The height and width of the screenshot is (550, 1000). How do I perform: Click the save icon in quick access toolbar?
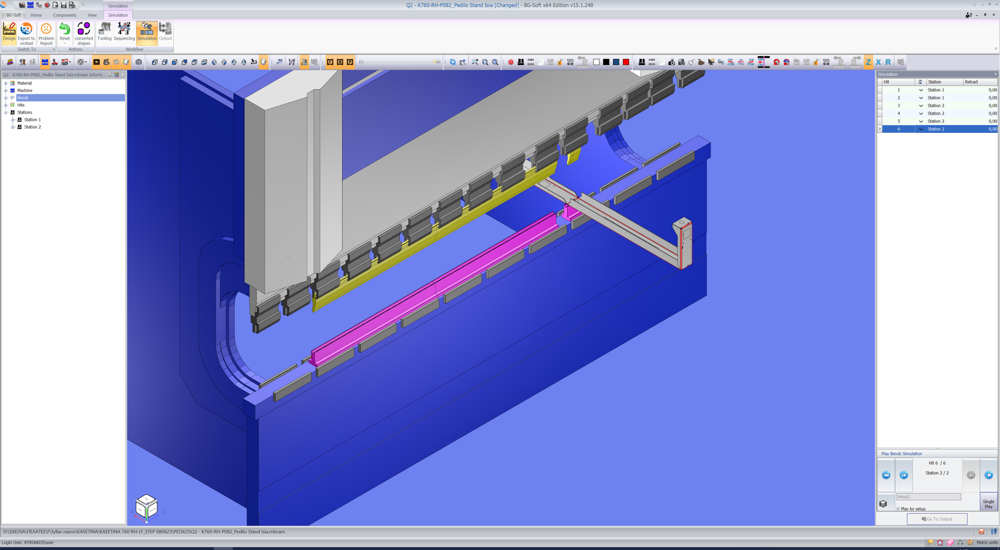64,5
